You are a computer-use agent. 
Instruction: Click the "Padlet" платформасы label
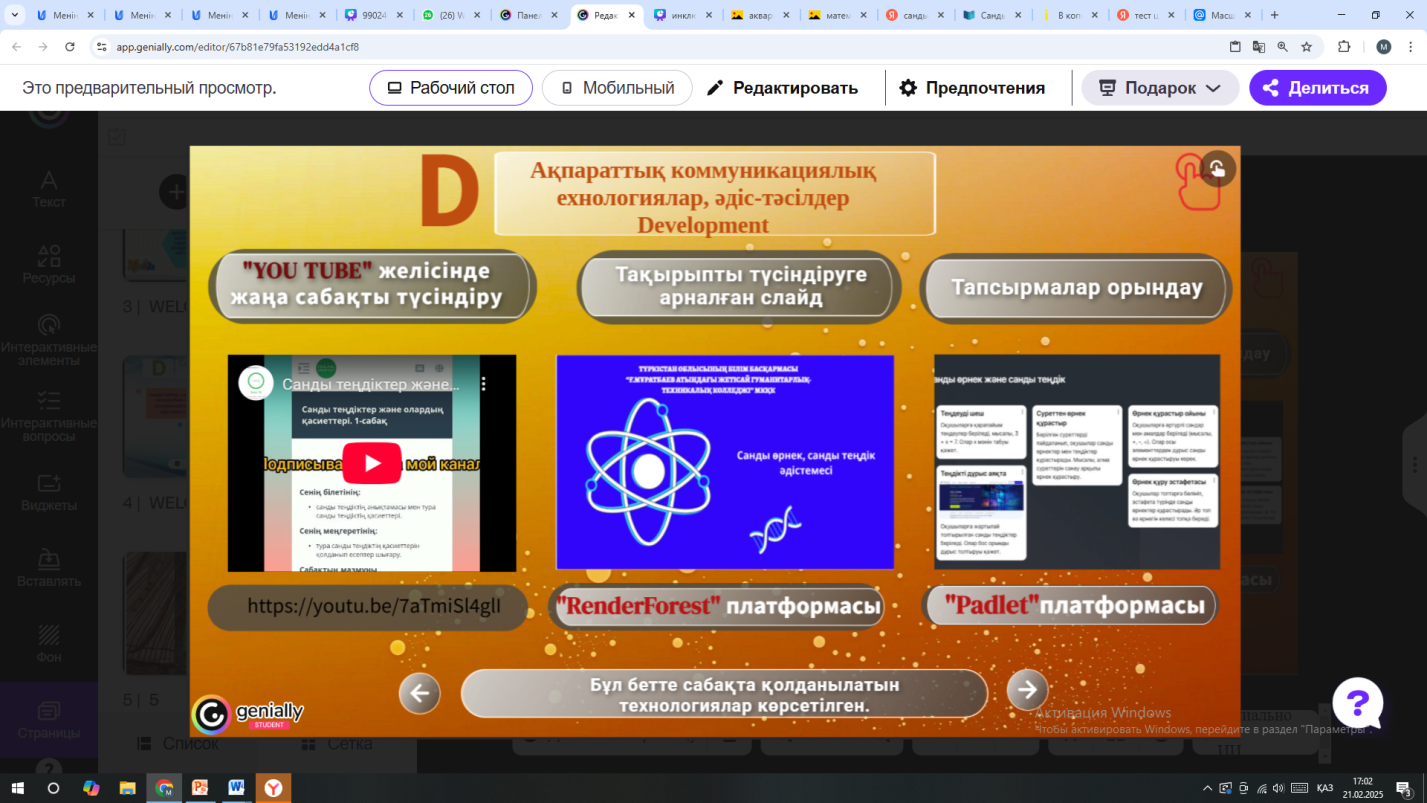click(1070, 606)
